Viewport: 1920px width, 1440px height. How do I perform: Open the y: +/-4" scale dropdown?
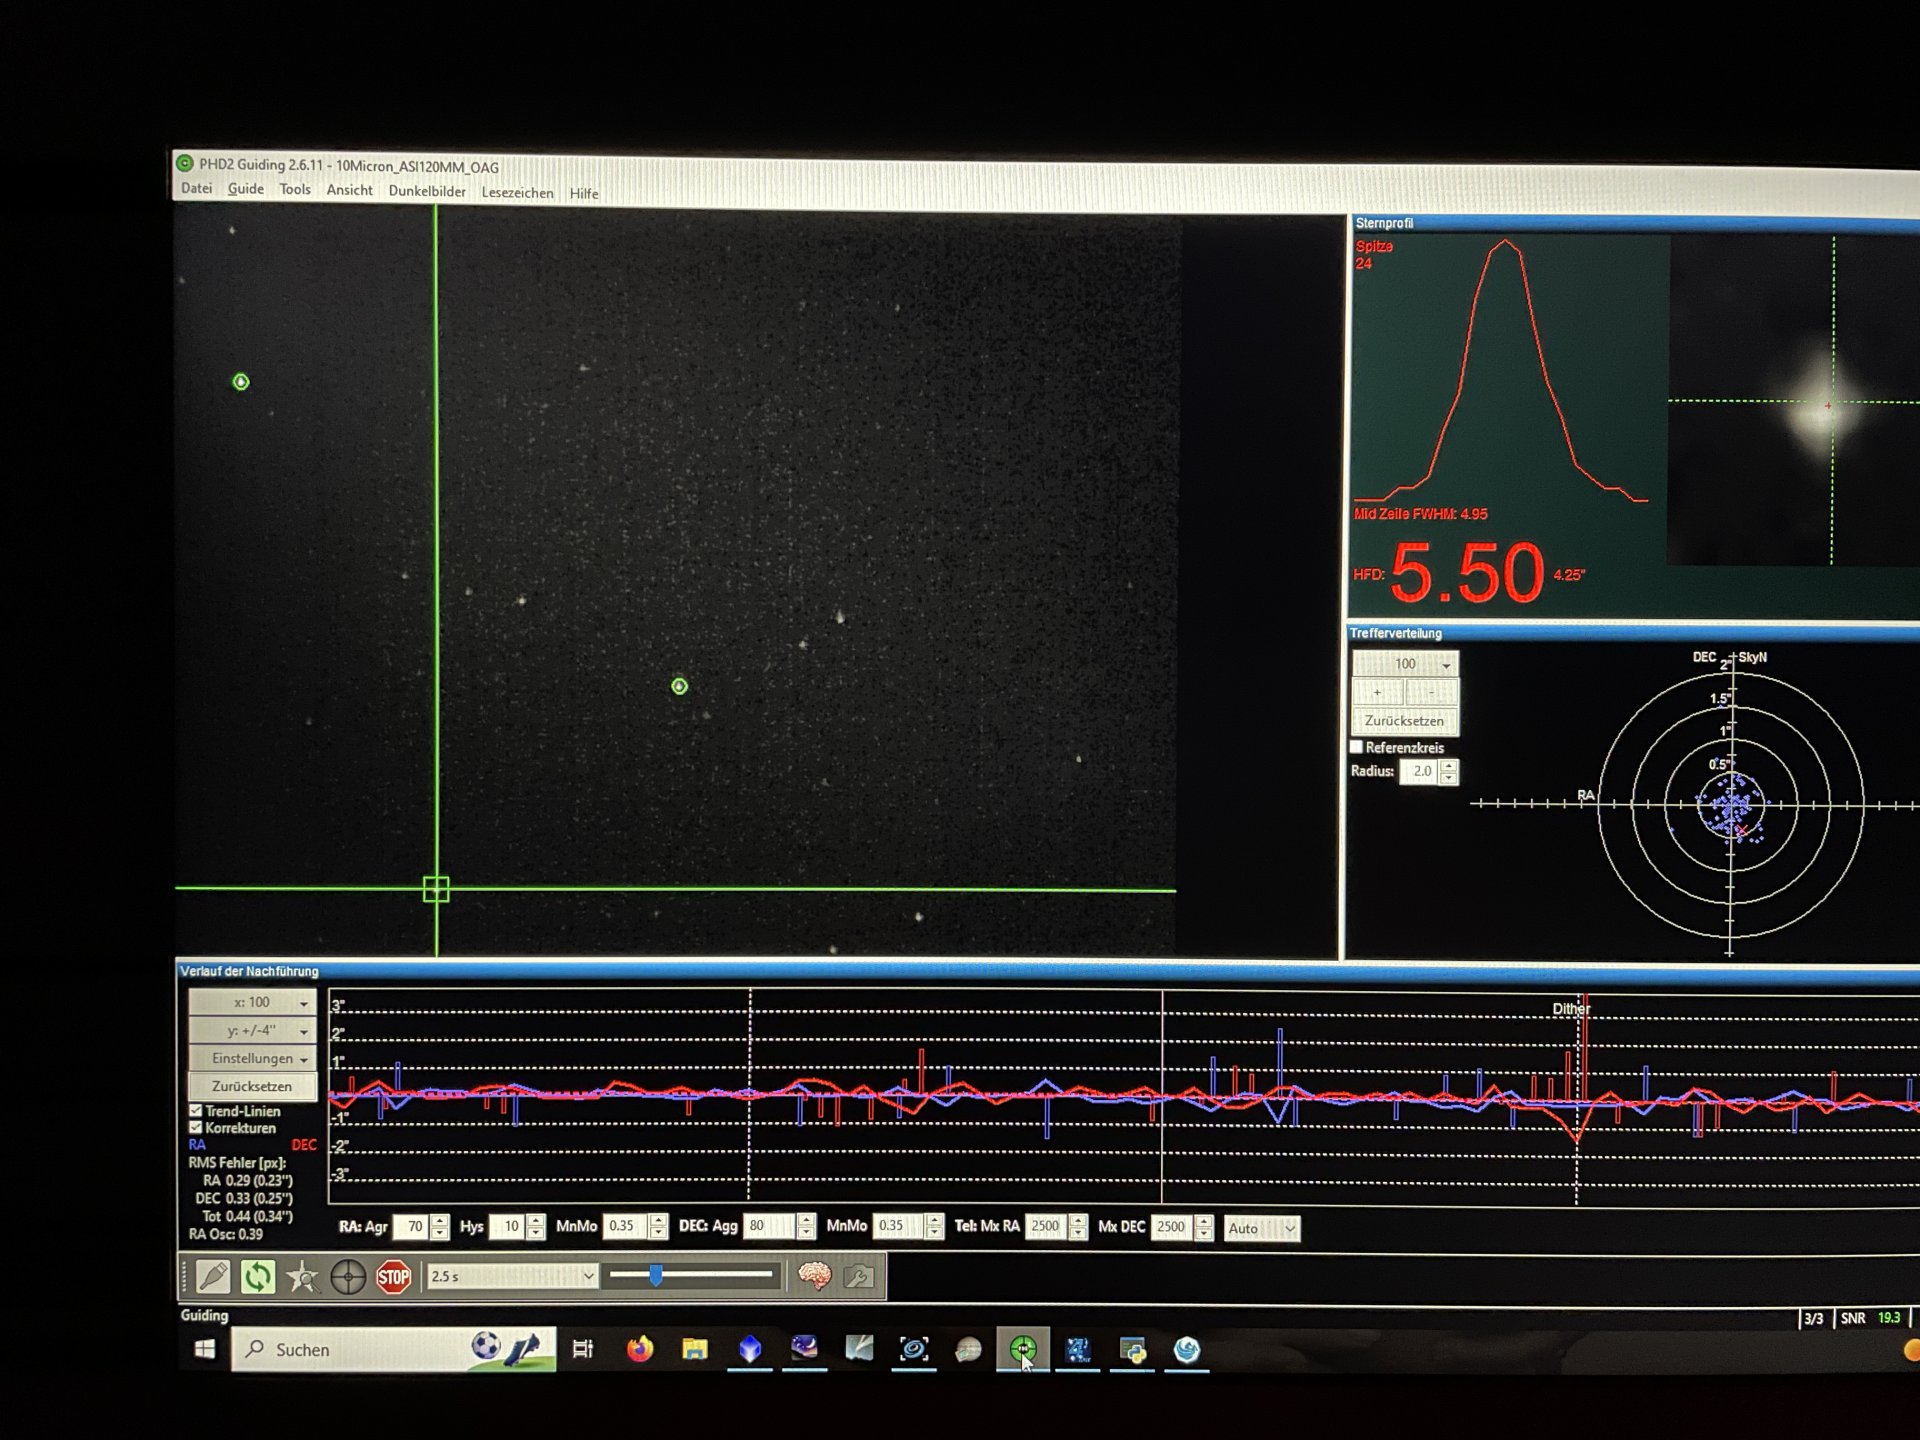(253, 1030)
